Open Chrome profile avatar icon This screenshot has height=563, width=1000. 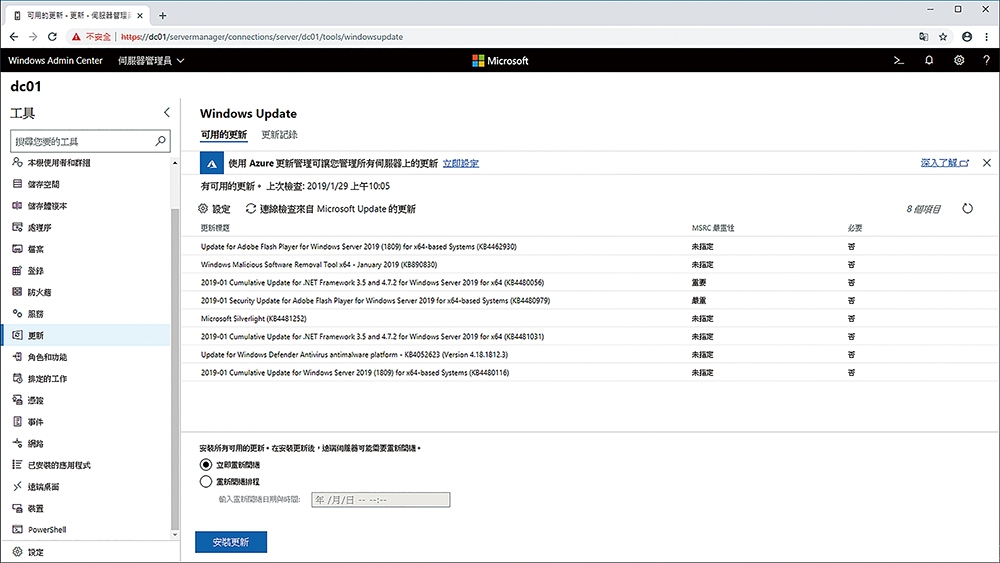tap(967, 37)
